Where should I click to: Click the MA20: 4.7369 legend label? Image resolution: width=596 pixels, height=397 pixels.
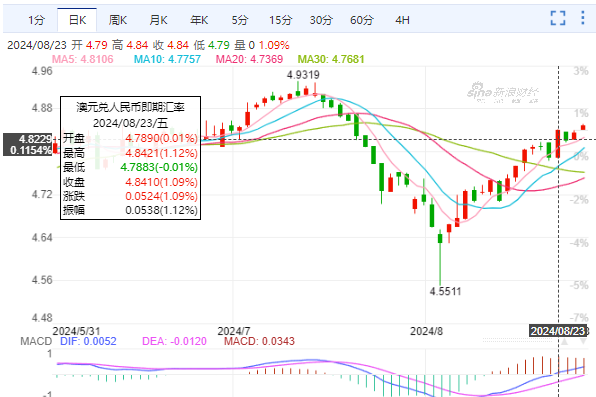[249, 59]
